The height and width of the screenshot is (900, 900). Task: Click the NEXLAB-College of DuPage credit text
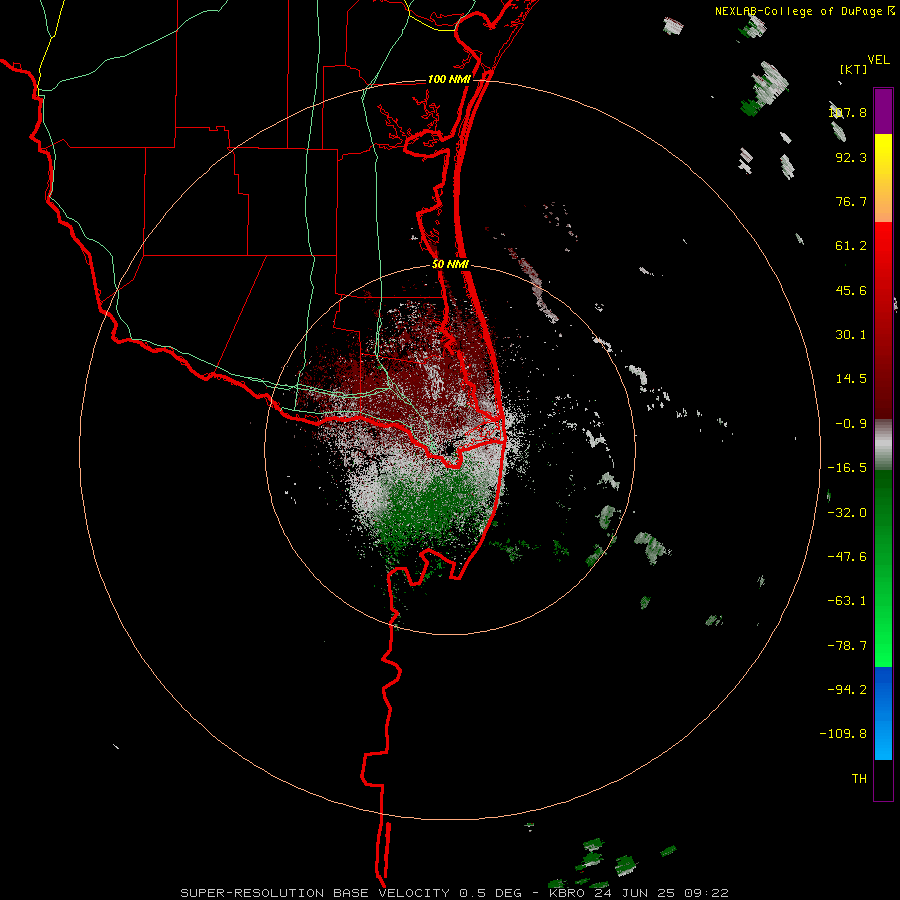798,11
